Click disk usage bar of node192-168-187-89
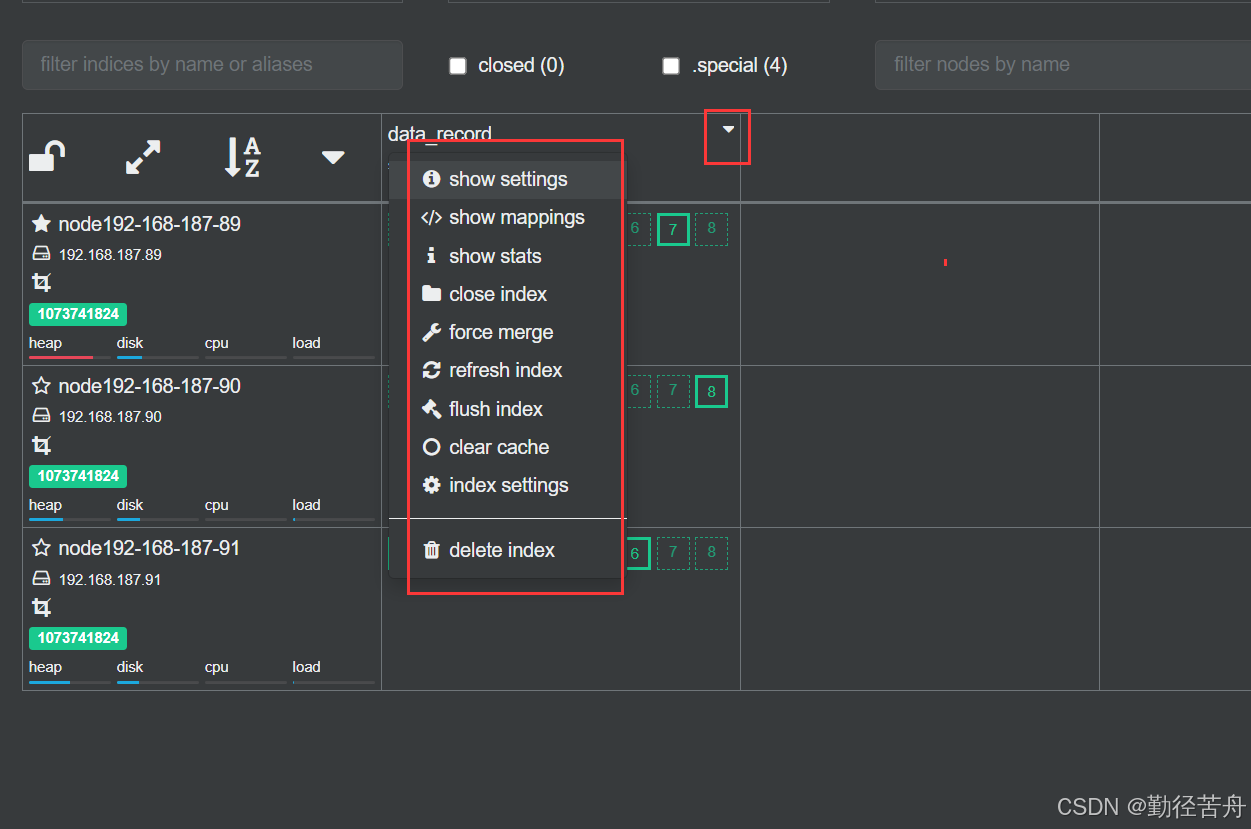This screenshot has width=1251, height=829. [x=157, y=356]
